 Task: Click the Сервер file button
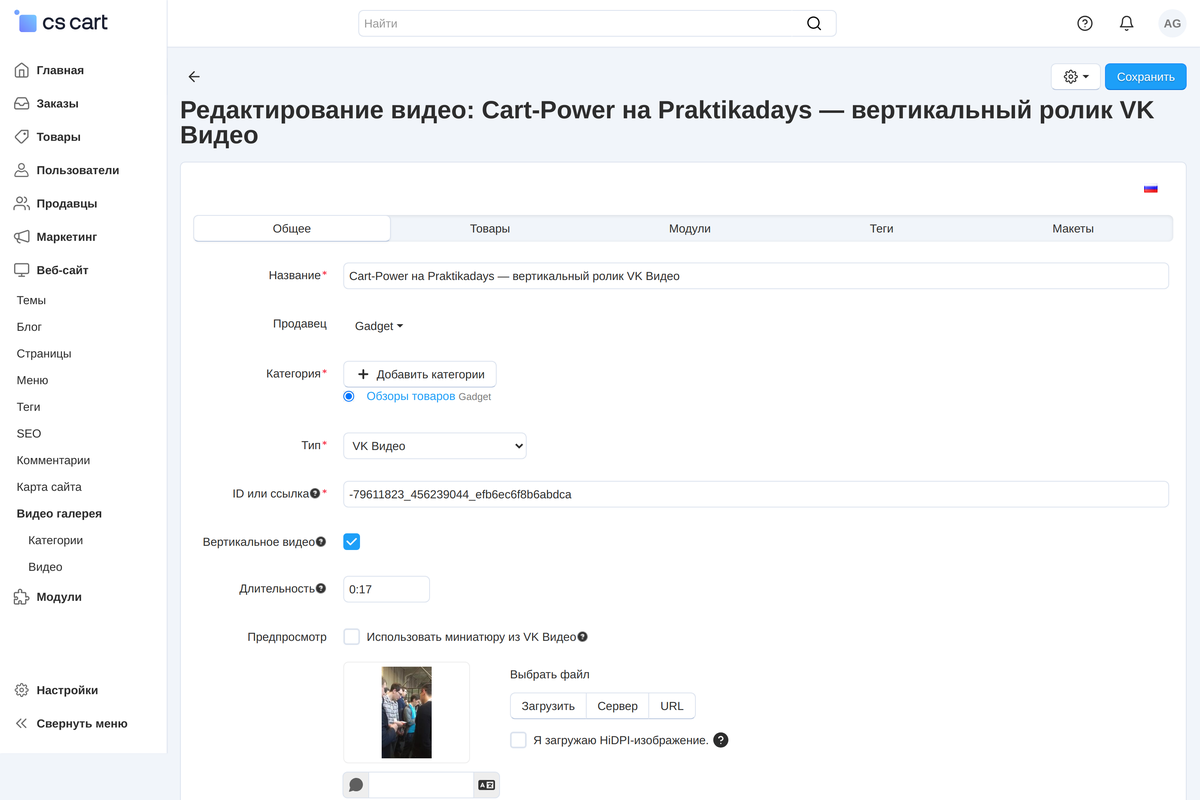(x=618, y=706)
